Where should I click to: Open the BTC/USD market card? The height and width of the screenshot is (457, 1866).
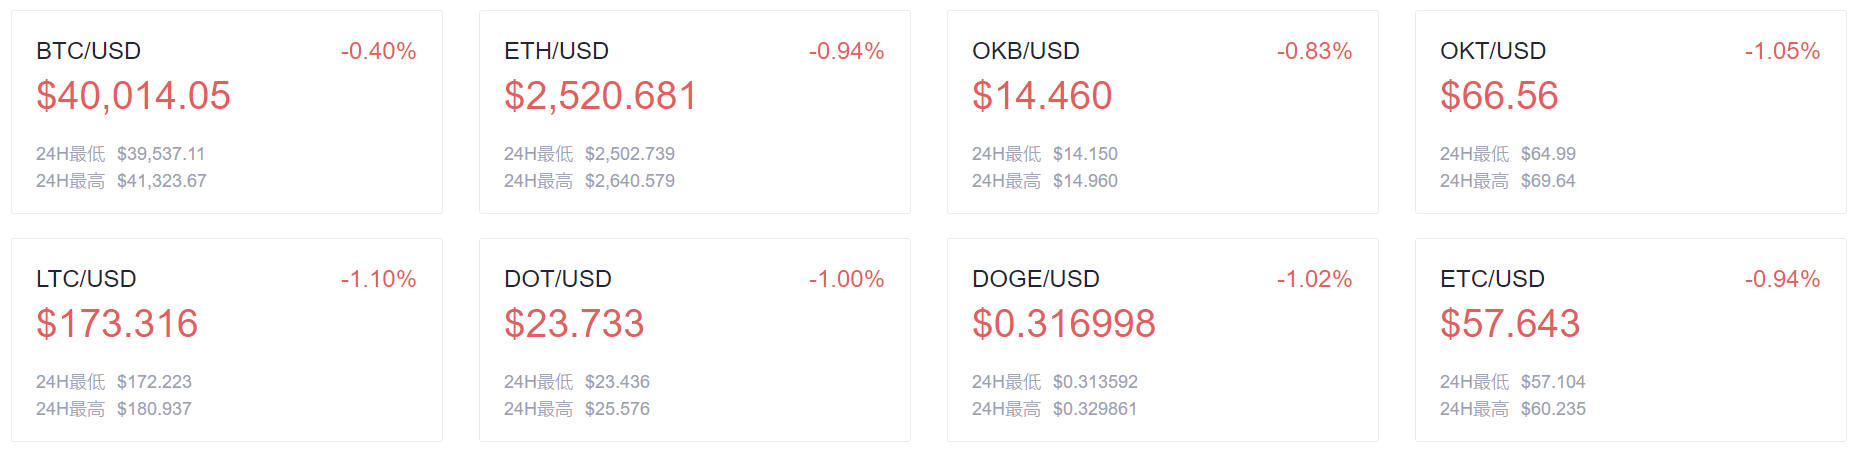coord(227,112)
